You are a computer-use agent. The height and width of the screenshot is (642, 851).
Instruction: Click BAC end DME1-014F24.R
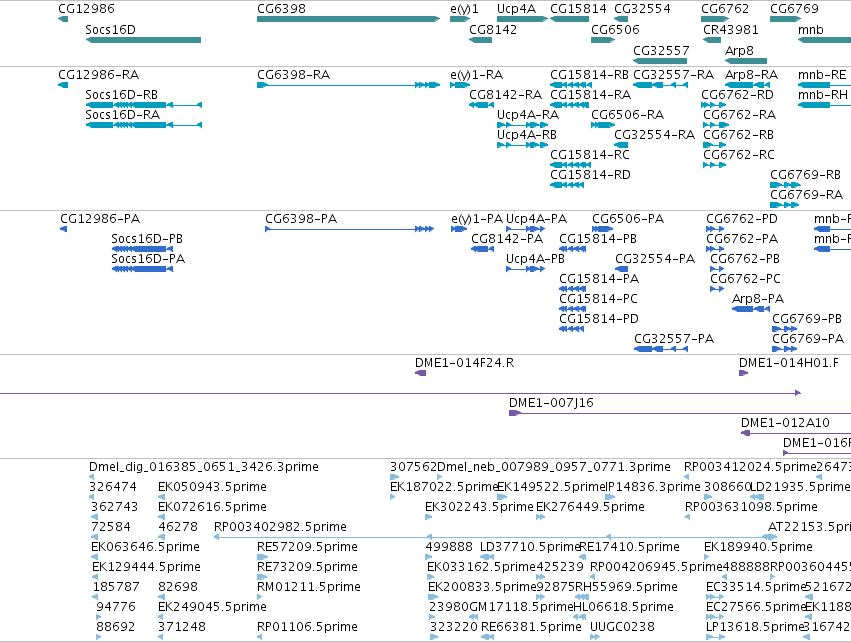pos(421,373)
